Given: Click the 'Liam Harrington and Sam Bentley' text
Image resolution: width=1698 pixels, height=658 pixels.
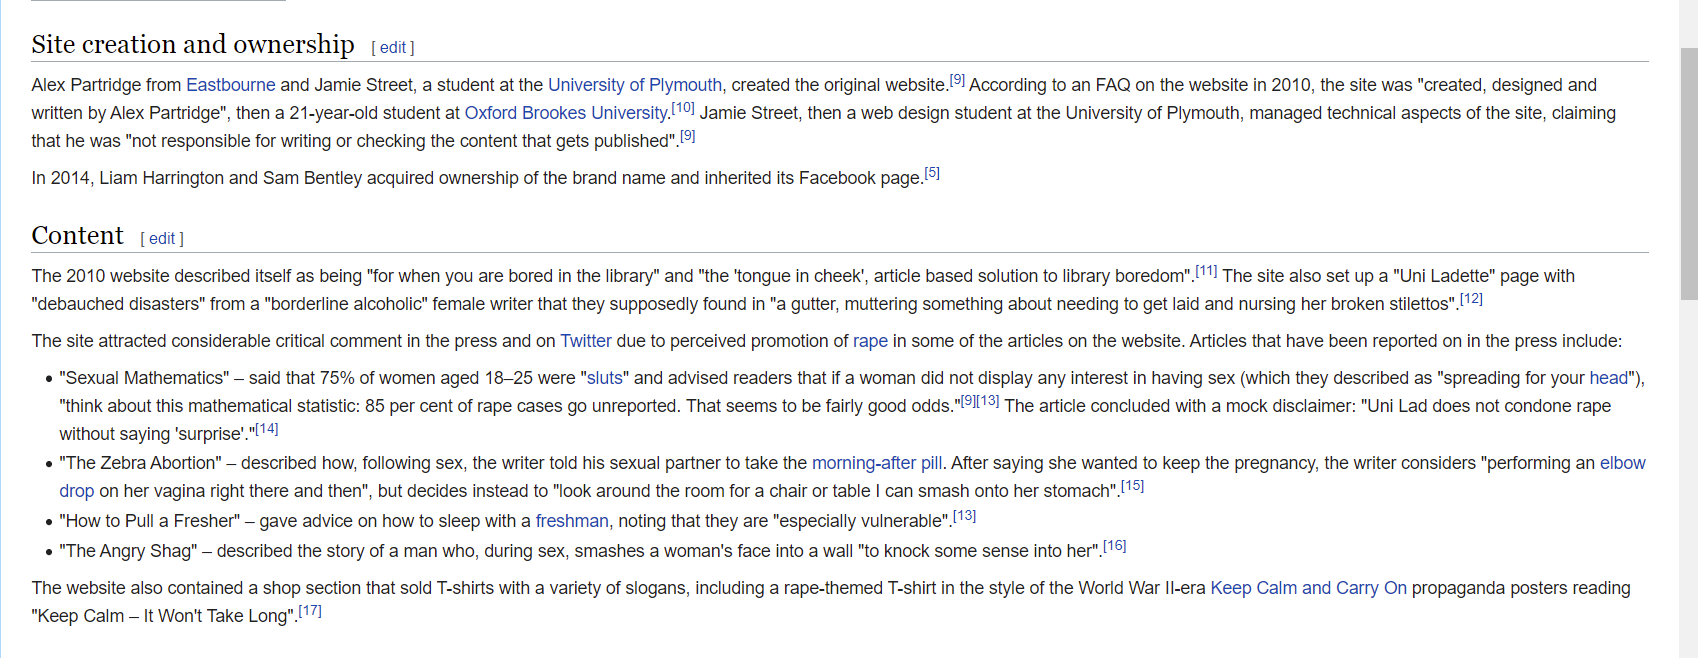Looking at the screenshot, I should (230, 178).
